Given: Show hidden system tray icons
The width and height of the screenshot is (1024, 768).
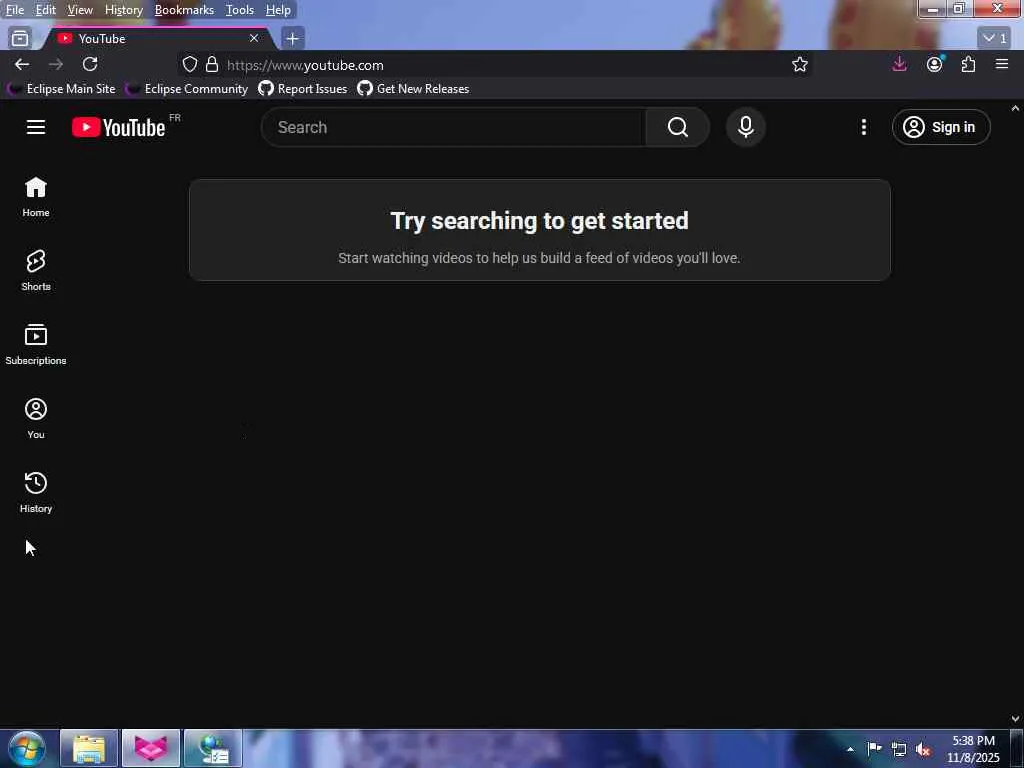Looking at the screenshot, I should click(x=850, y=749).
